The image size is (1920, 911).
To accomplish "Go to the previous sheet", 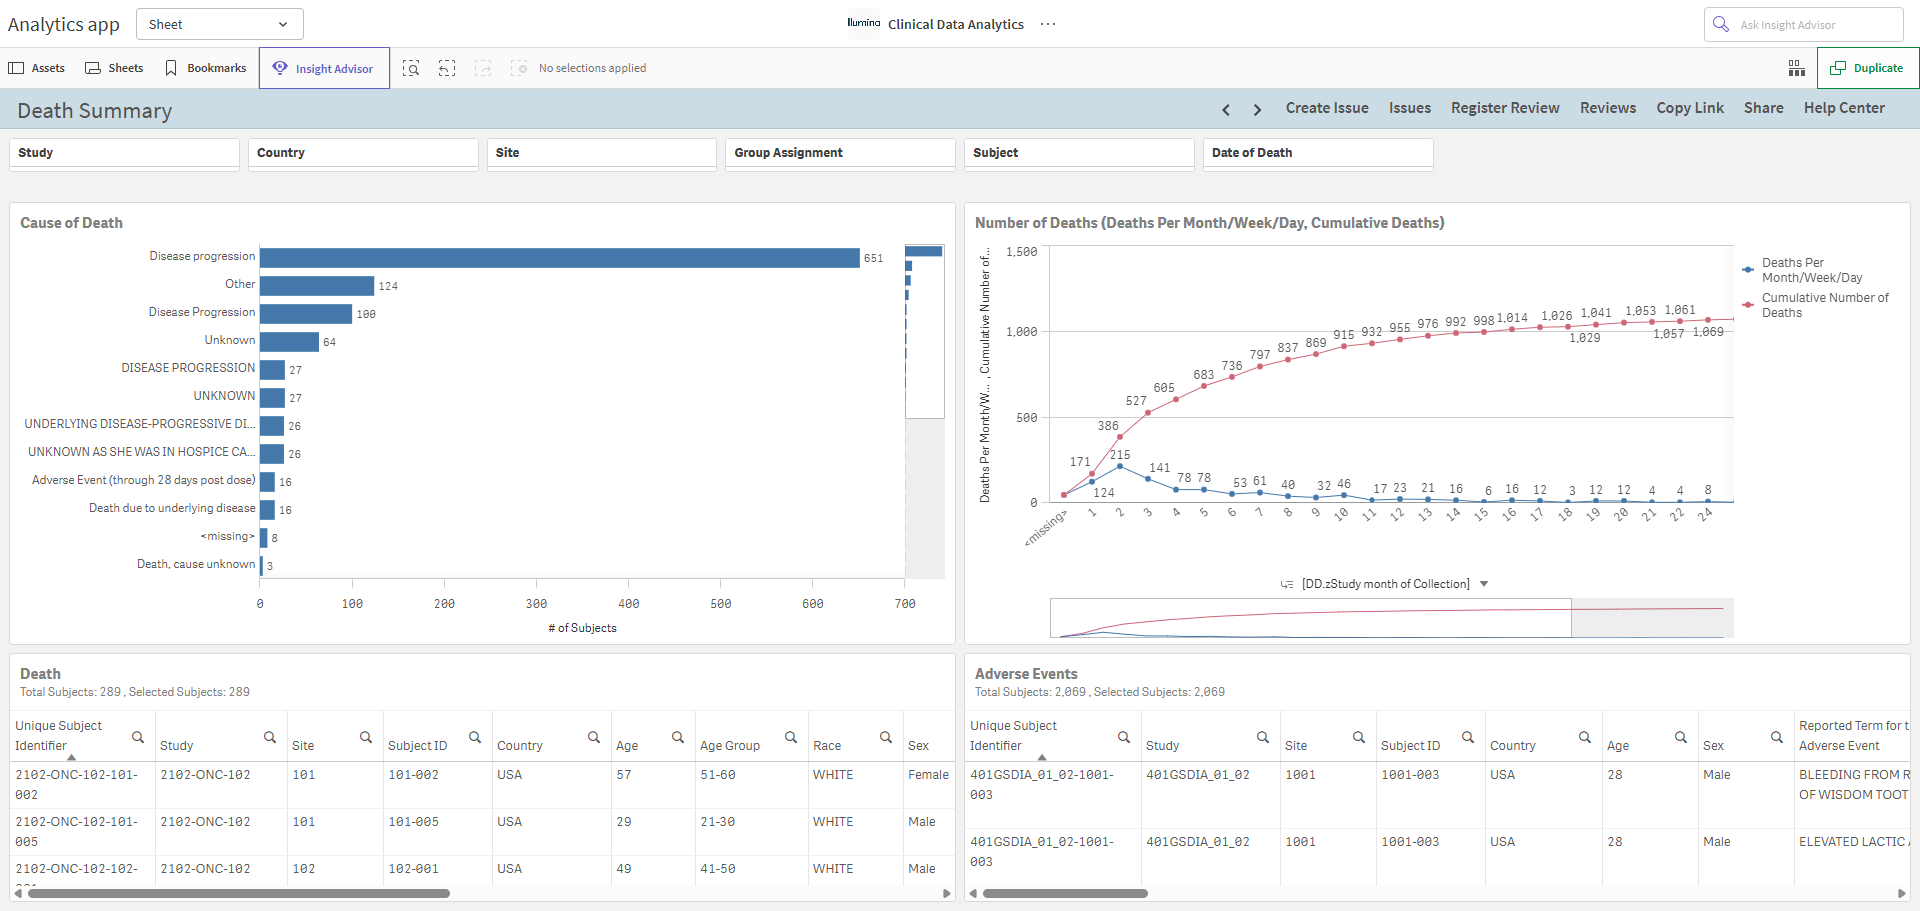I will (x=1226, y=109).
